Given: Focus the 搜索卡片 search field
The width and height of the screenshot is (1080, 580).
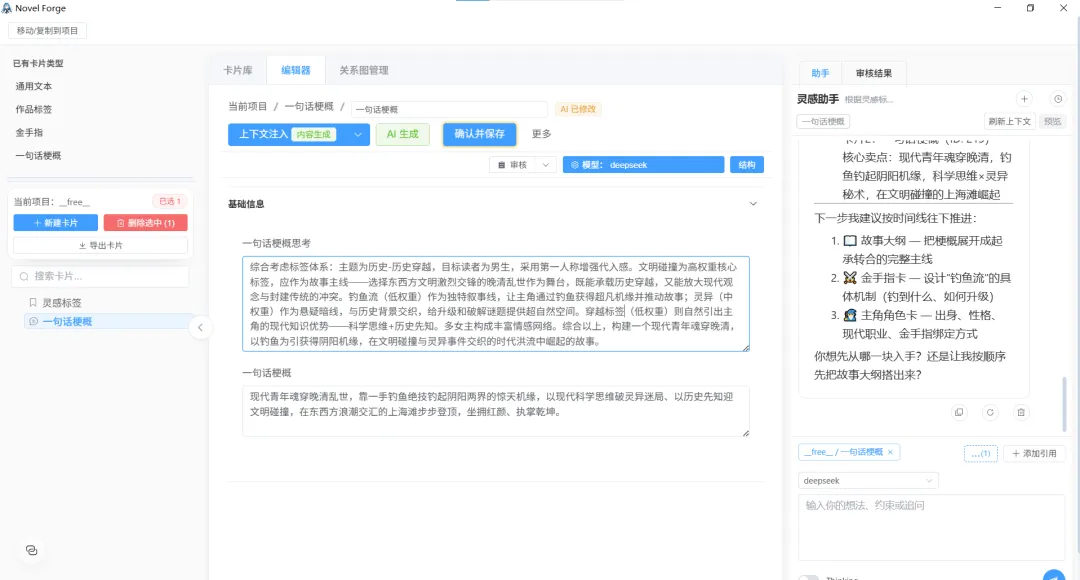Looking at the screenshot, I should point(101,276).
